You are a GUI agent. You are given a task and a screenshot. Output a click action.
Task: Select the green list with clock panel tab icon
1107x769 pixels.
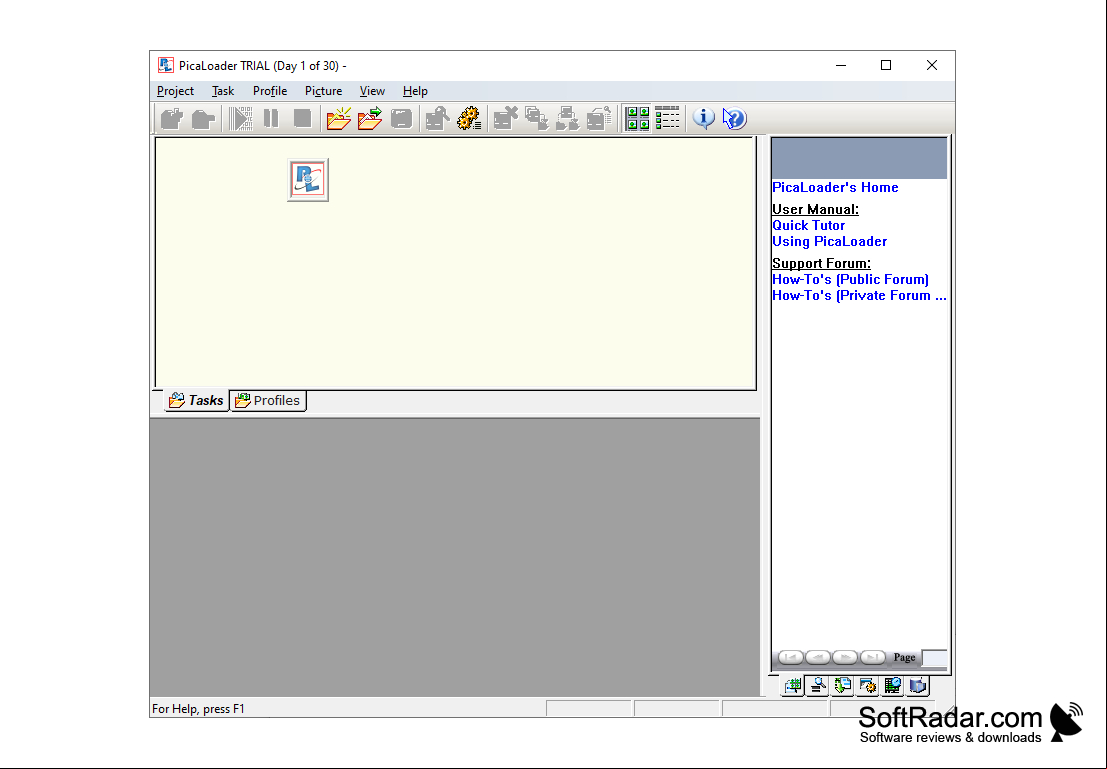[893, 686]
